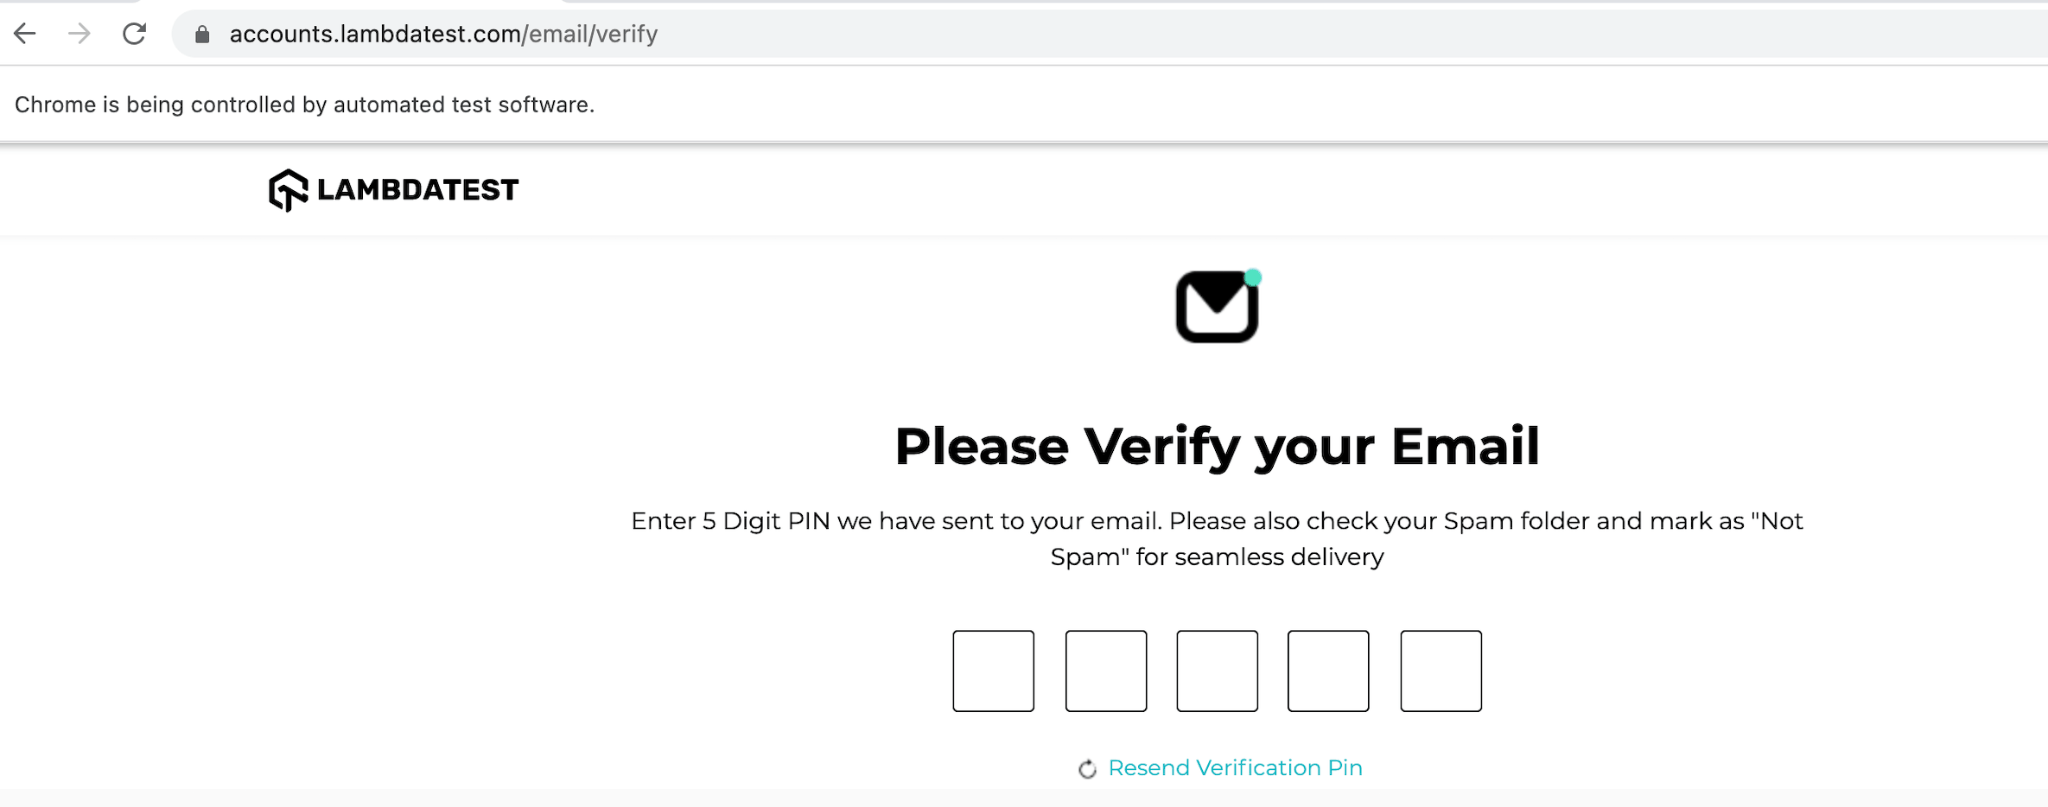
Task: Click the LAMBDATEST wordmark text
Action: (418, 190)
